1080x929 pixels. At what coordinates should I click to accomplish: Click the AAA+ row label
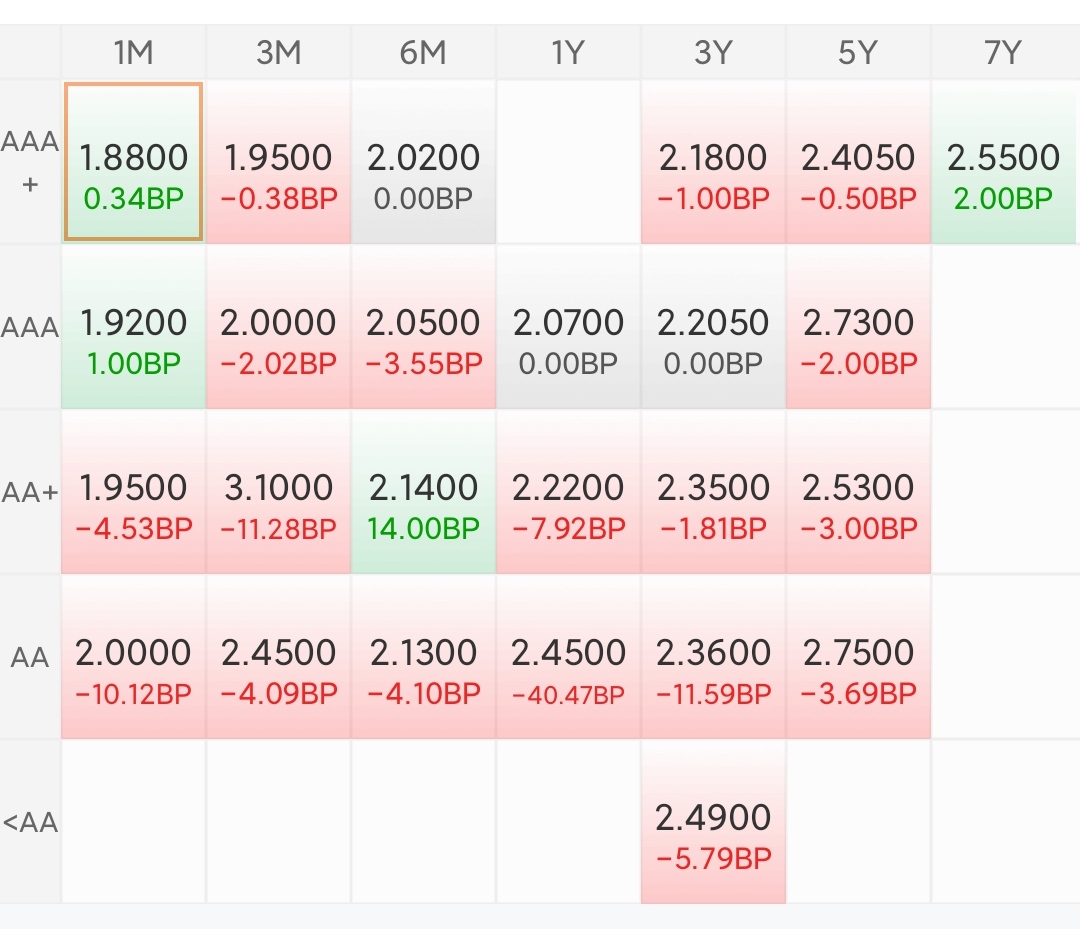coord(30,162)
